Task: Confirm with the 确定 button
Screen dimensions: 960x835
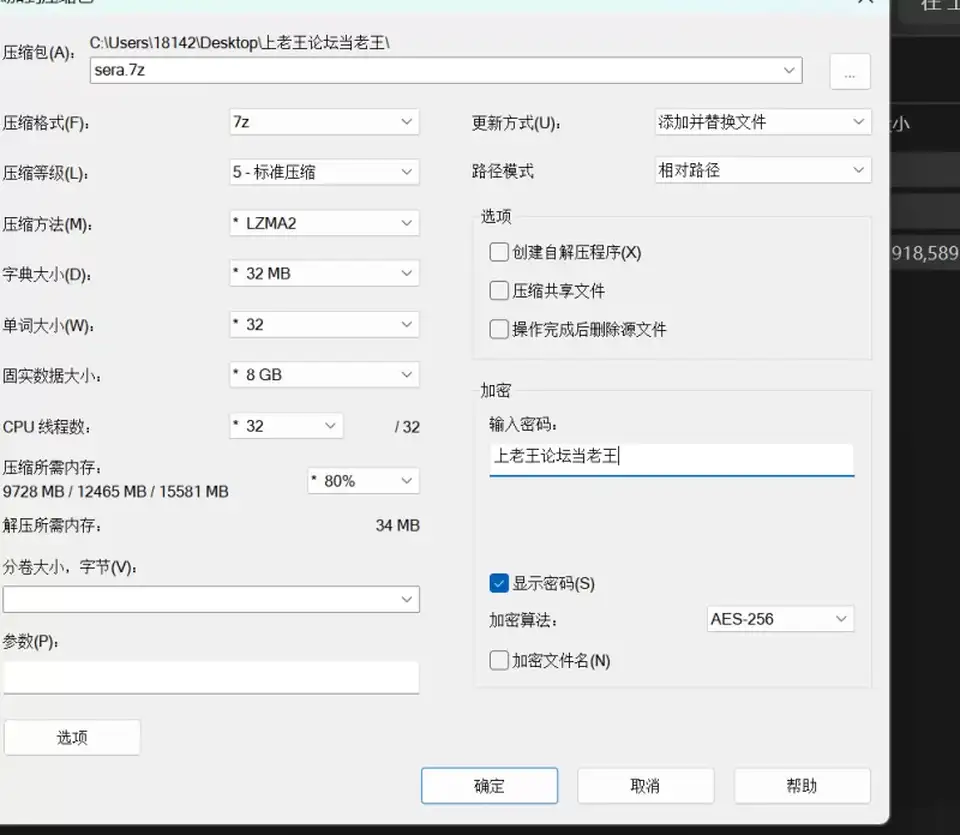Action: click(x=489, y=785)
